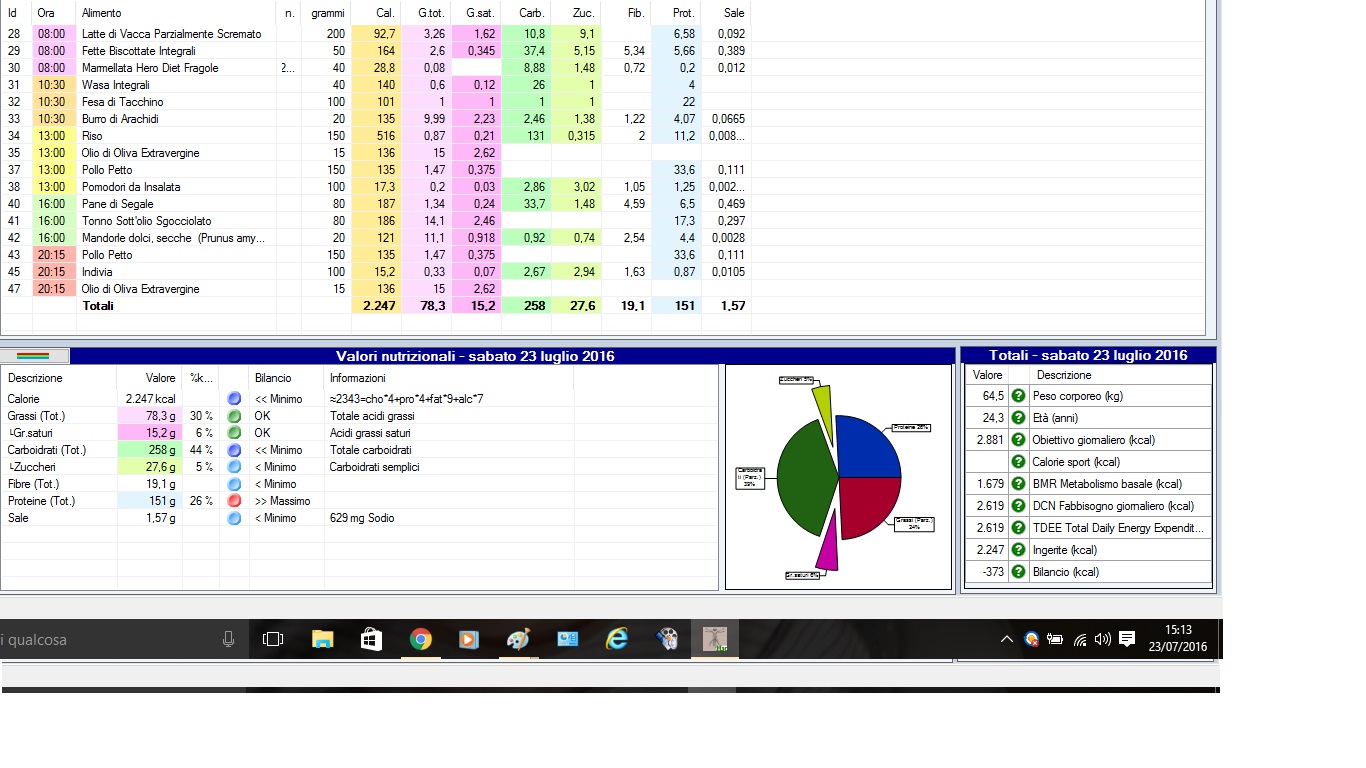The height and width of the screenshot is (768, 1366).
Task: Open Task View on the taskbar
Action: tap(273, 640)
